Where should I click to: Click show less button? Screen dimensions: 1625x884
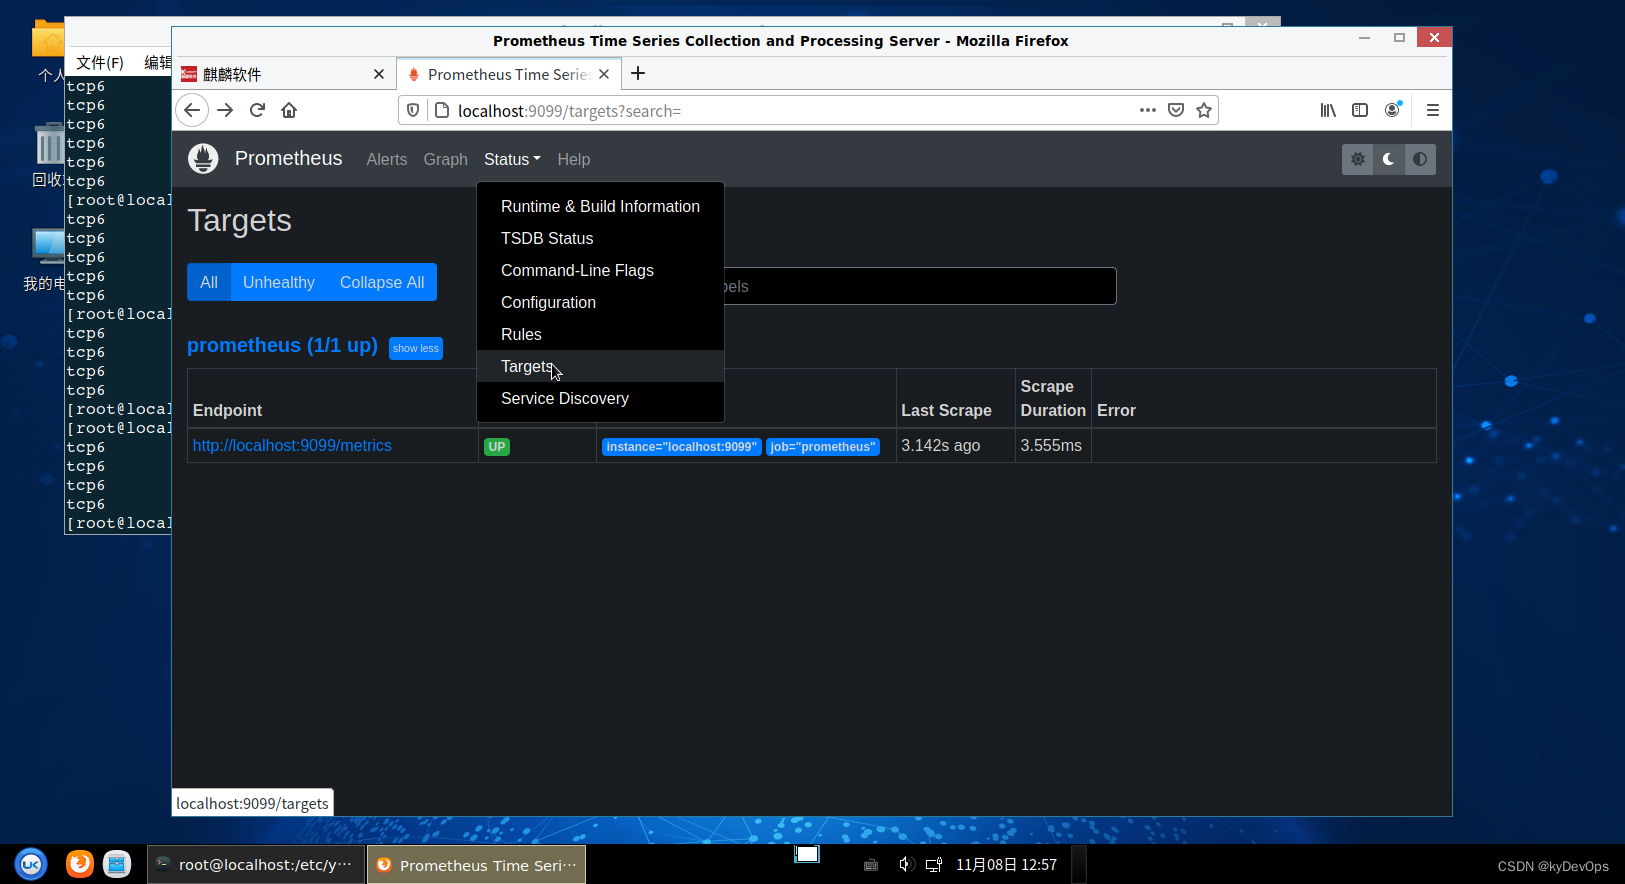[416, 348]
